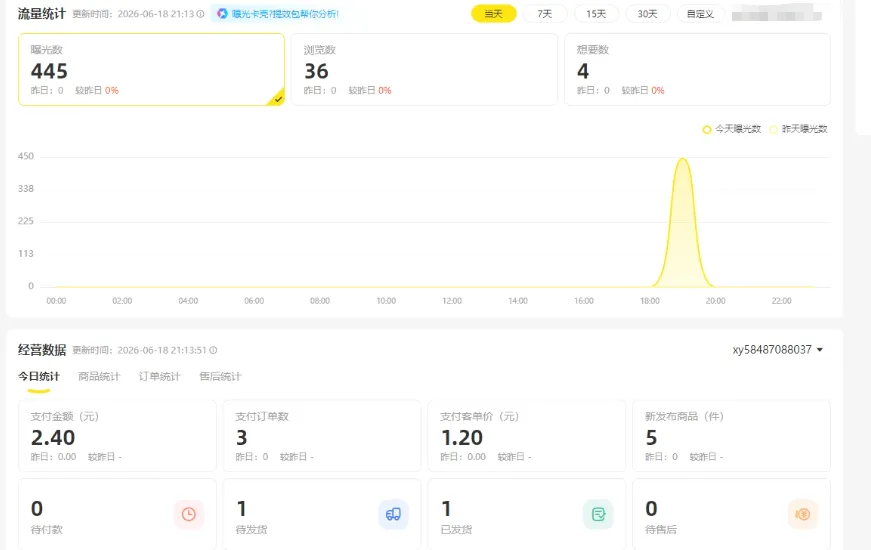This screenshot has height=550, width=871.
Task: Click the info icon beside traffic update time
Action: (x=200, y=14)
